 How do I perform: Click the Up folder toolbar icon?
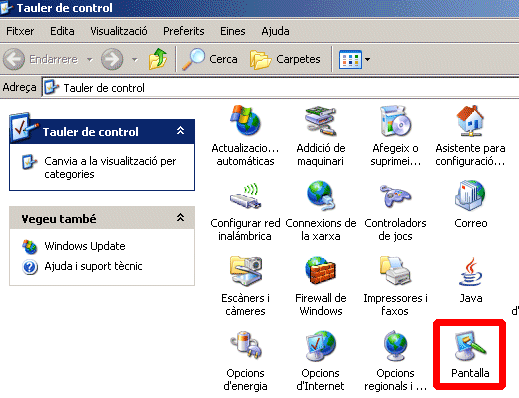158,59
